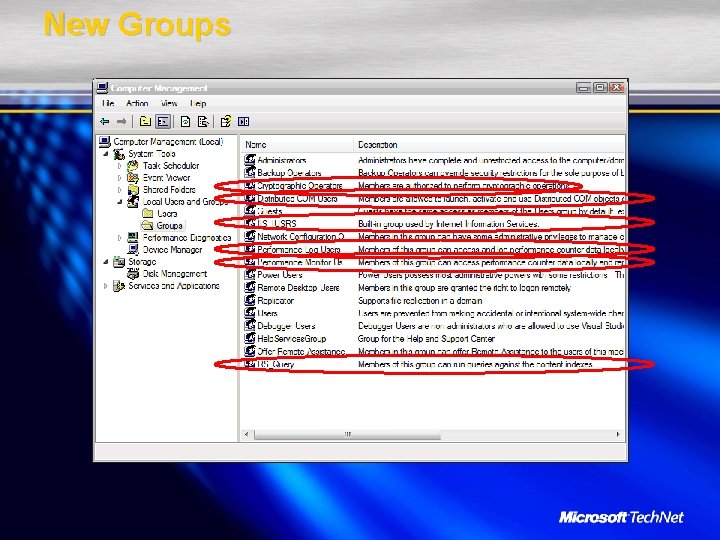Click the Guests group icon
720x540 pixels.
249,211
